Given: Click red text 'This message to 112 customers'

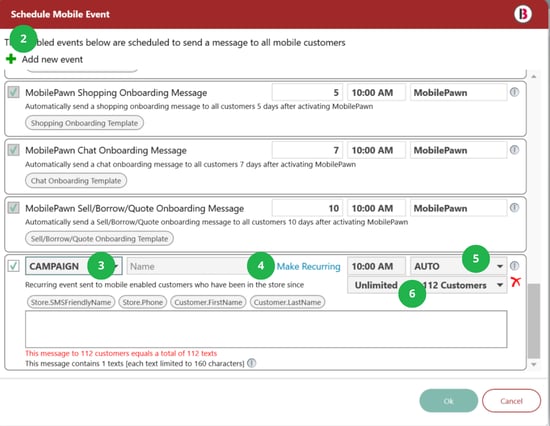Looking at the screenshot, I should coord(121,353).
